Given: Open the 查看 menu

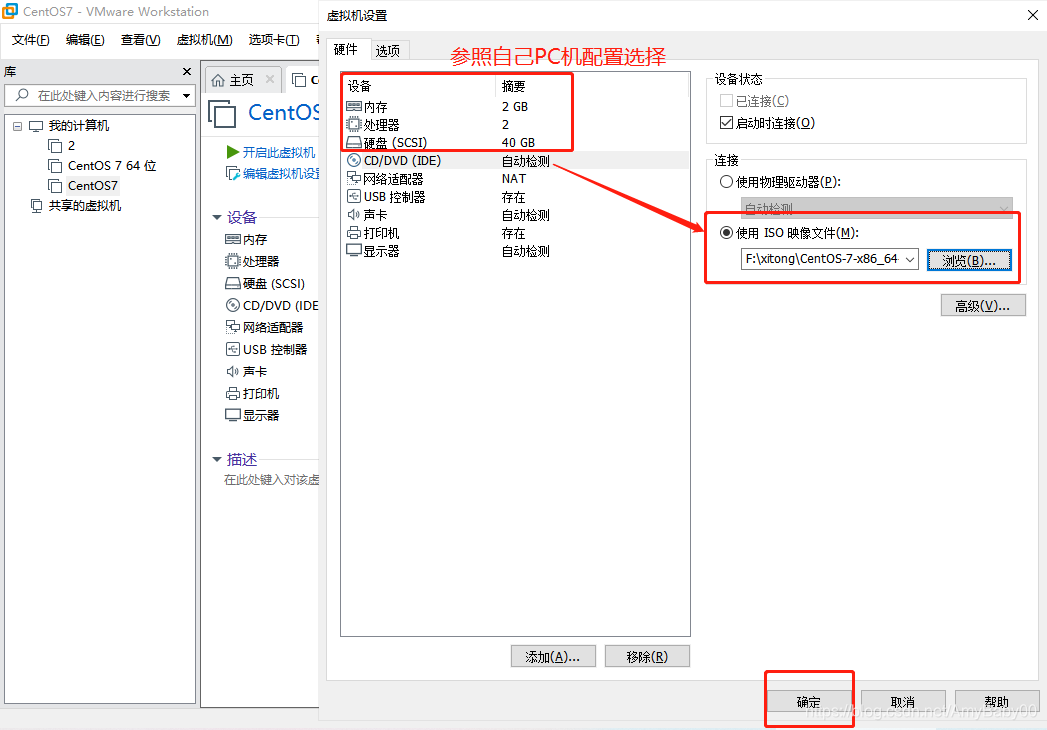Looking at the screenshot, I should coord(140,40).
